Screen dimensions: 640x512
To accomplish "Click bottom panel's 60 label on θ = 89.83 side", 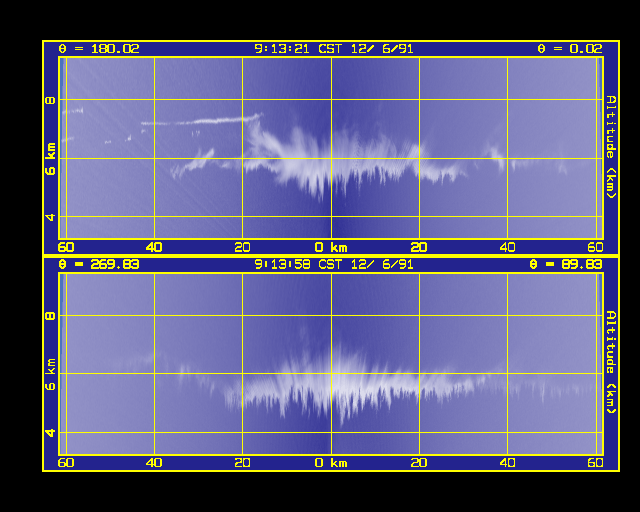I will tap(596, 463).
